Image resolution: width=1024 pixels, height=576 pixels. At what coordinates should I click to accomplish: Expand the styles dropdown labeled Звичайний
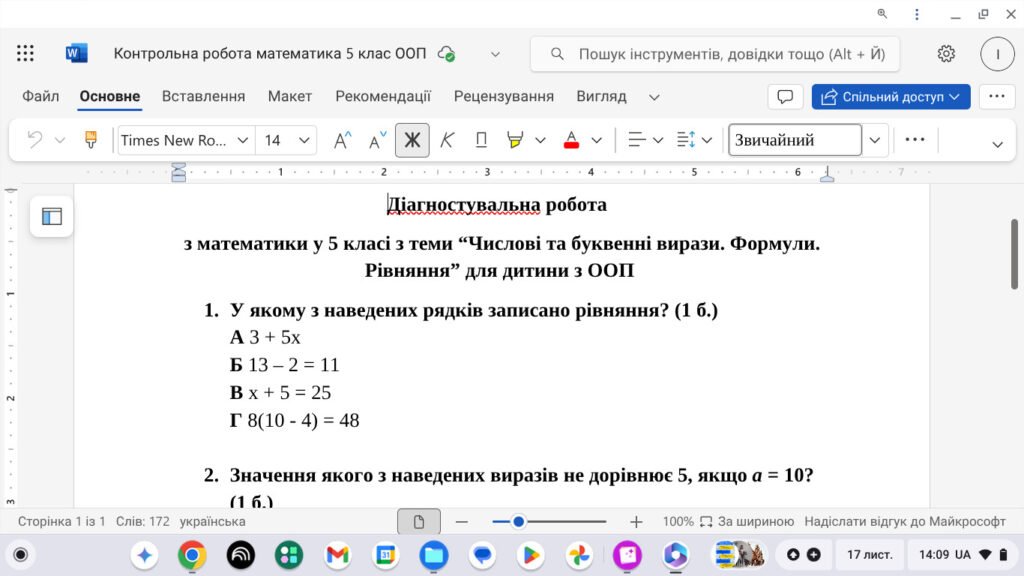pyautogui.click(x=875, y=140)
